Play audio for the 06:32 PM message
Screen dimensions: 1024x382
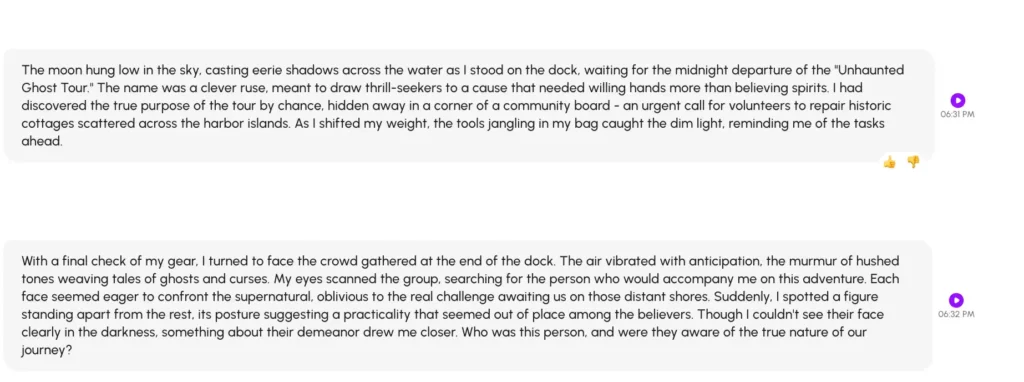point(956,300)
